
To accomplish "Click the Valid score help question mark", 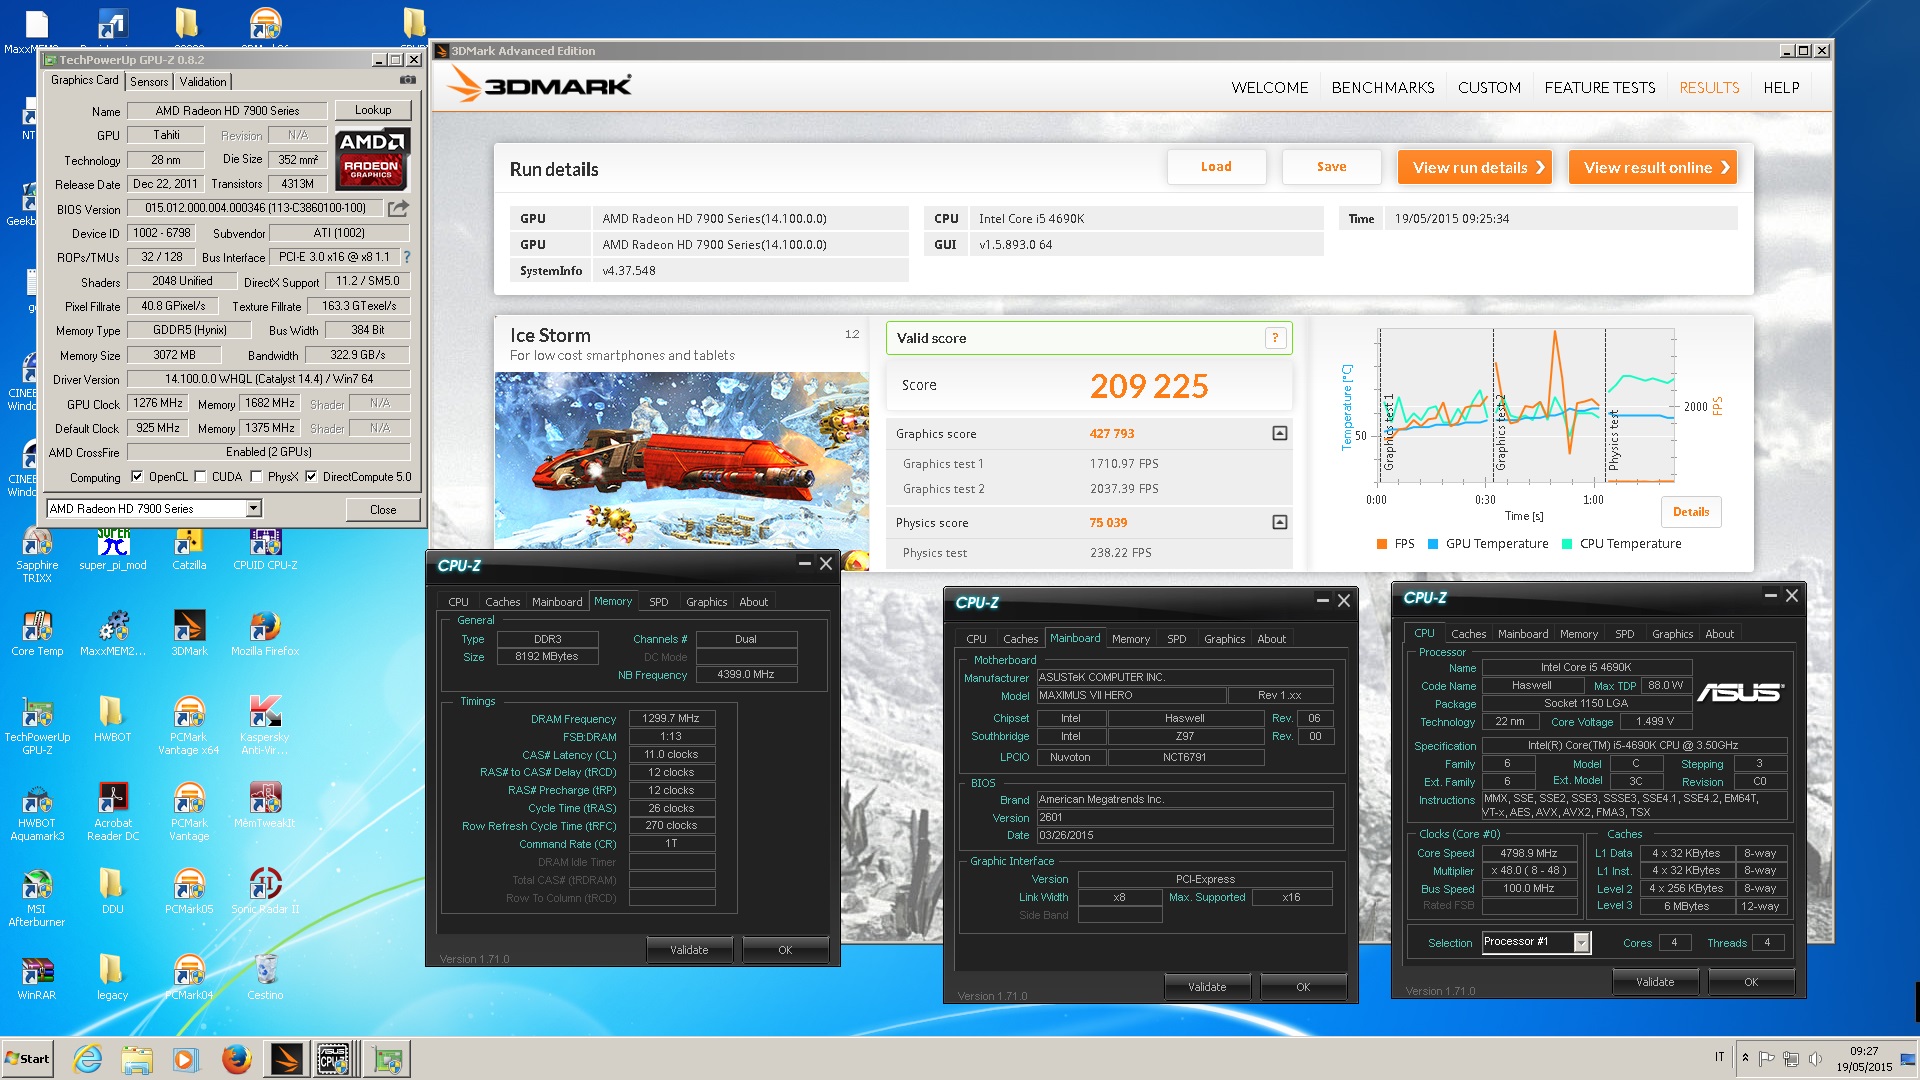I will (1275, 338).
